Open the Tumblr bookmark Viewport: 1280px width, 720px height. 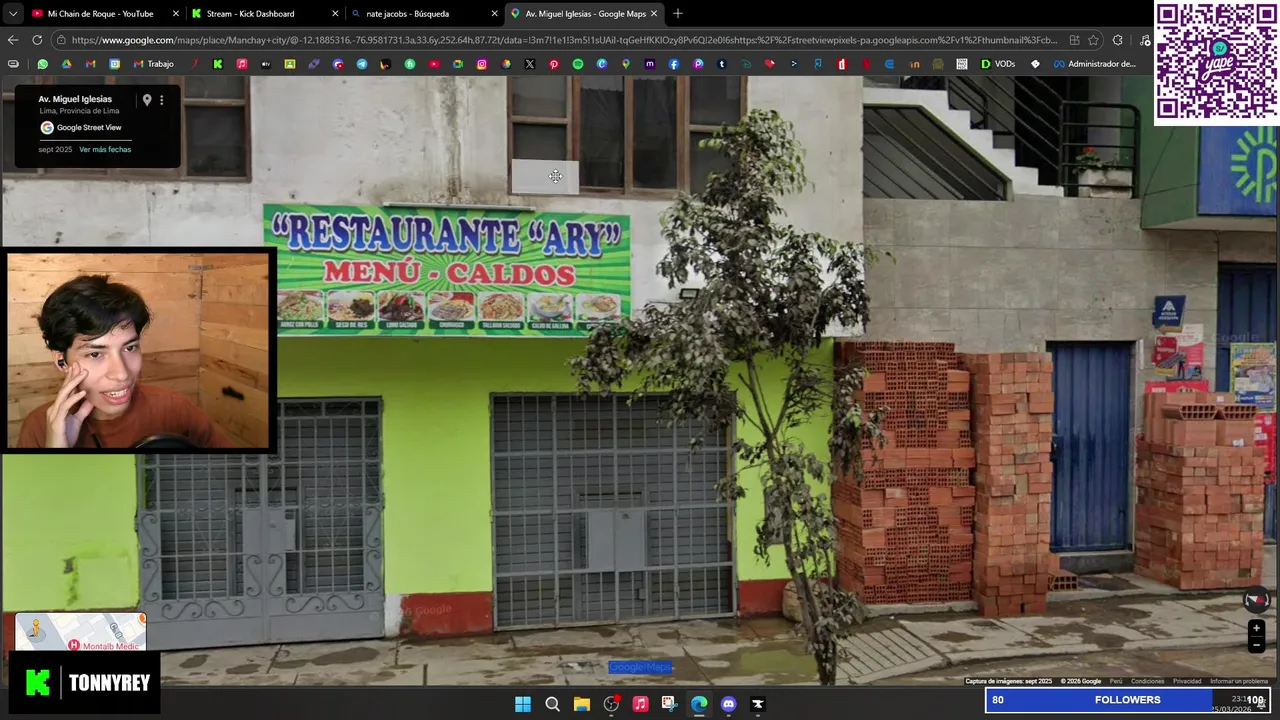click(721, 64)
